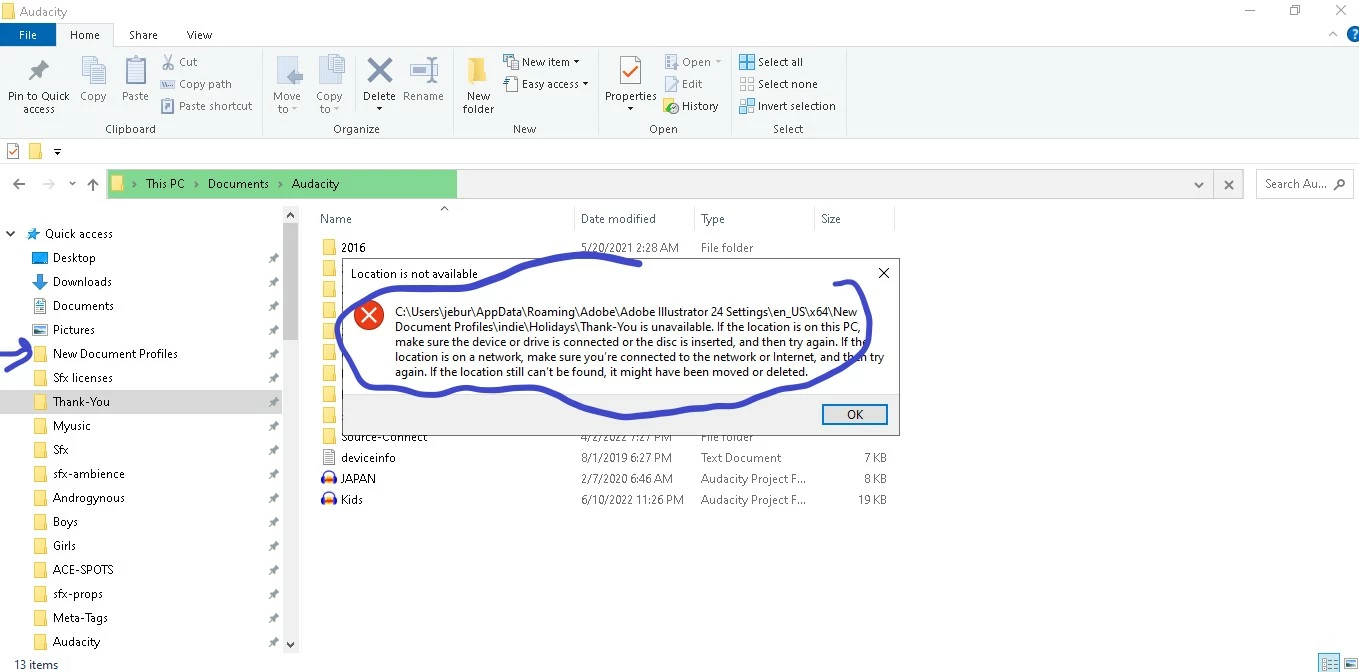The image size is (1359, 672).
Task: Click Invert selection in ribbon
Action: (787, 106)
